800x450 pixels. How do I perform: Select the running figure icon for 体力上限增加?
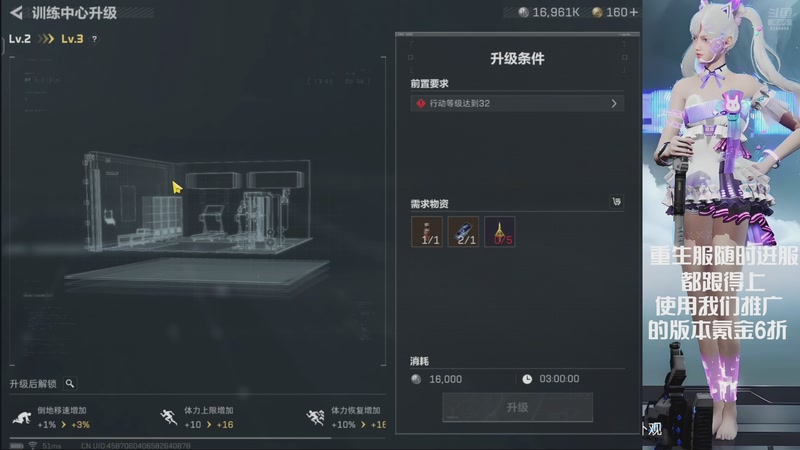(168, 417)
